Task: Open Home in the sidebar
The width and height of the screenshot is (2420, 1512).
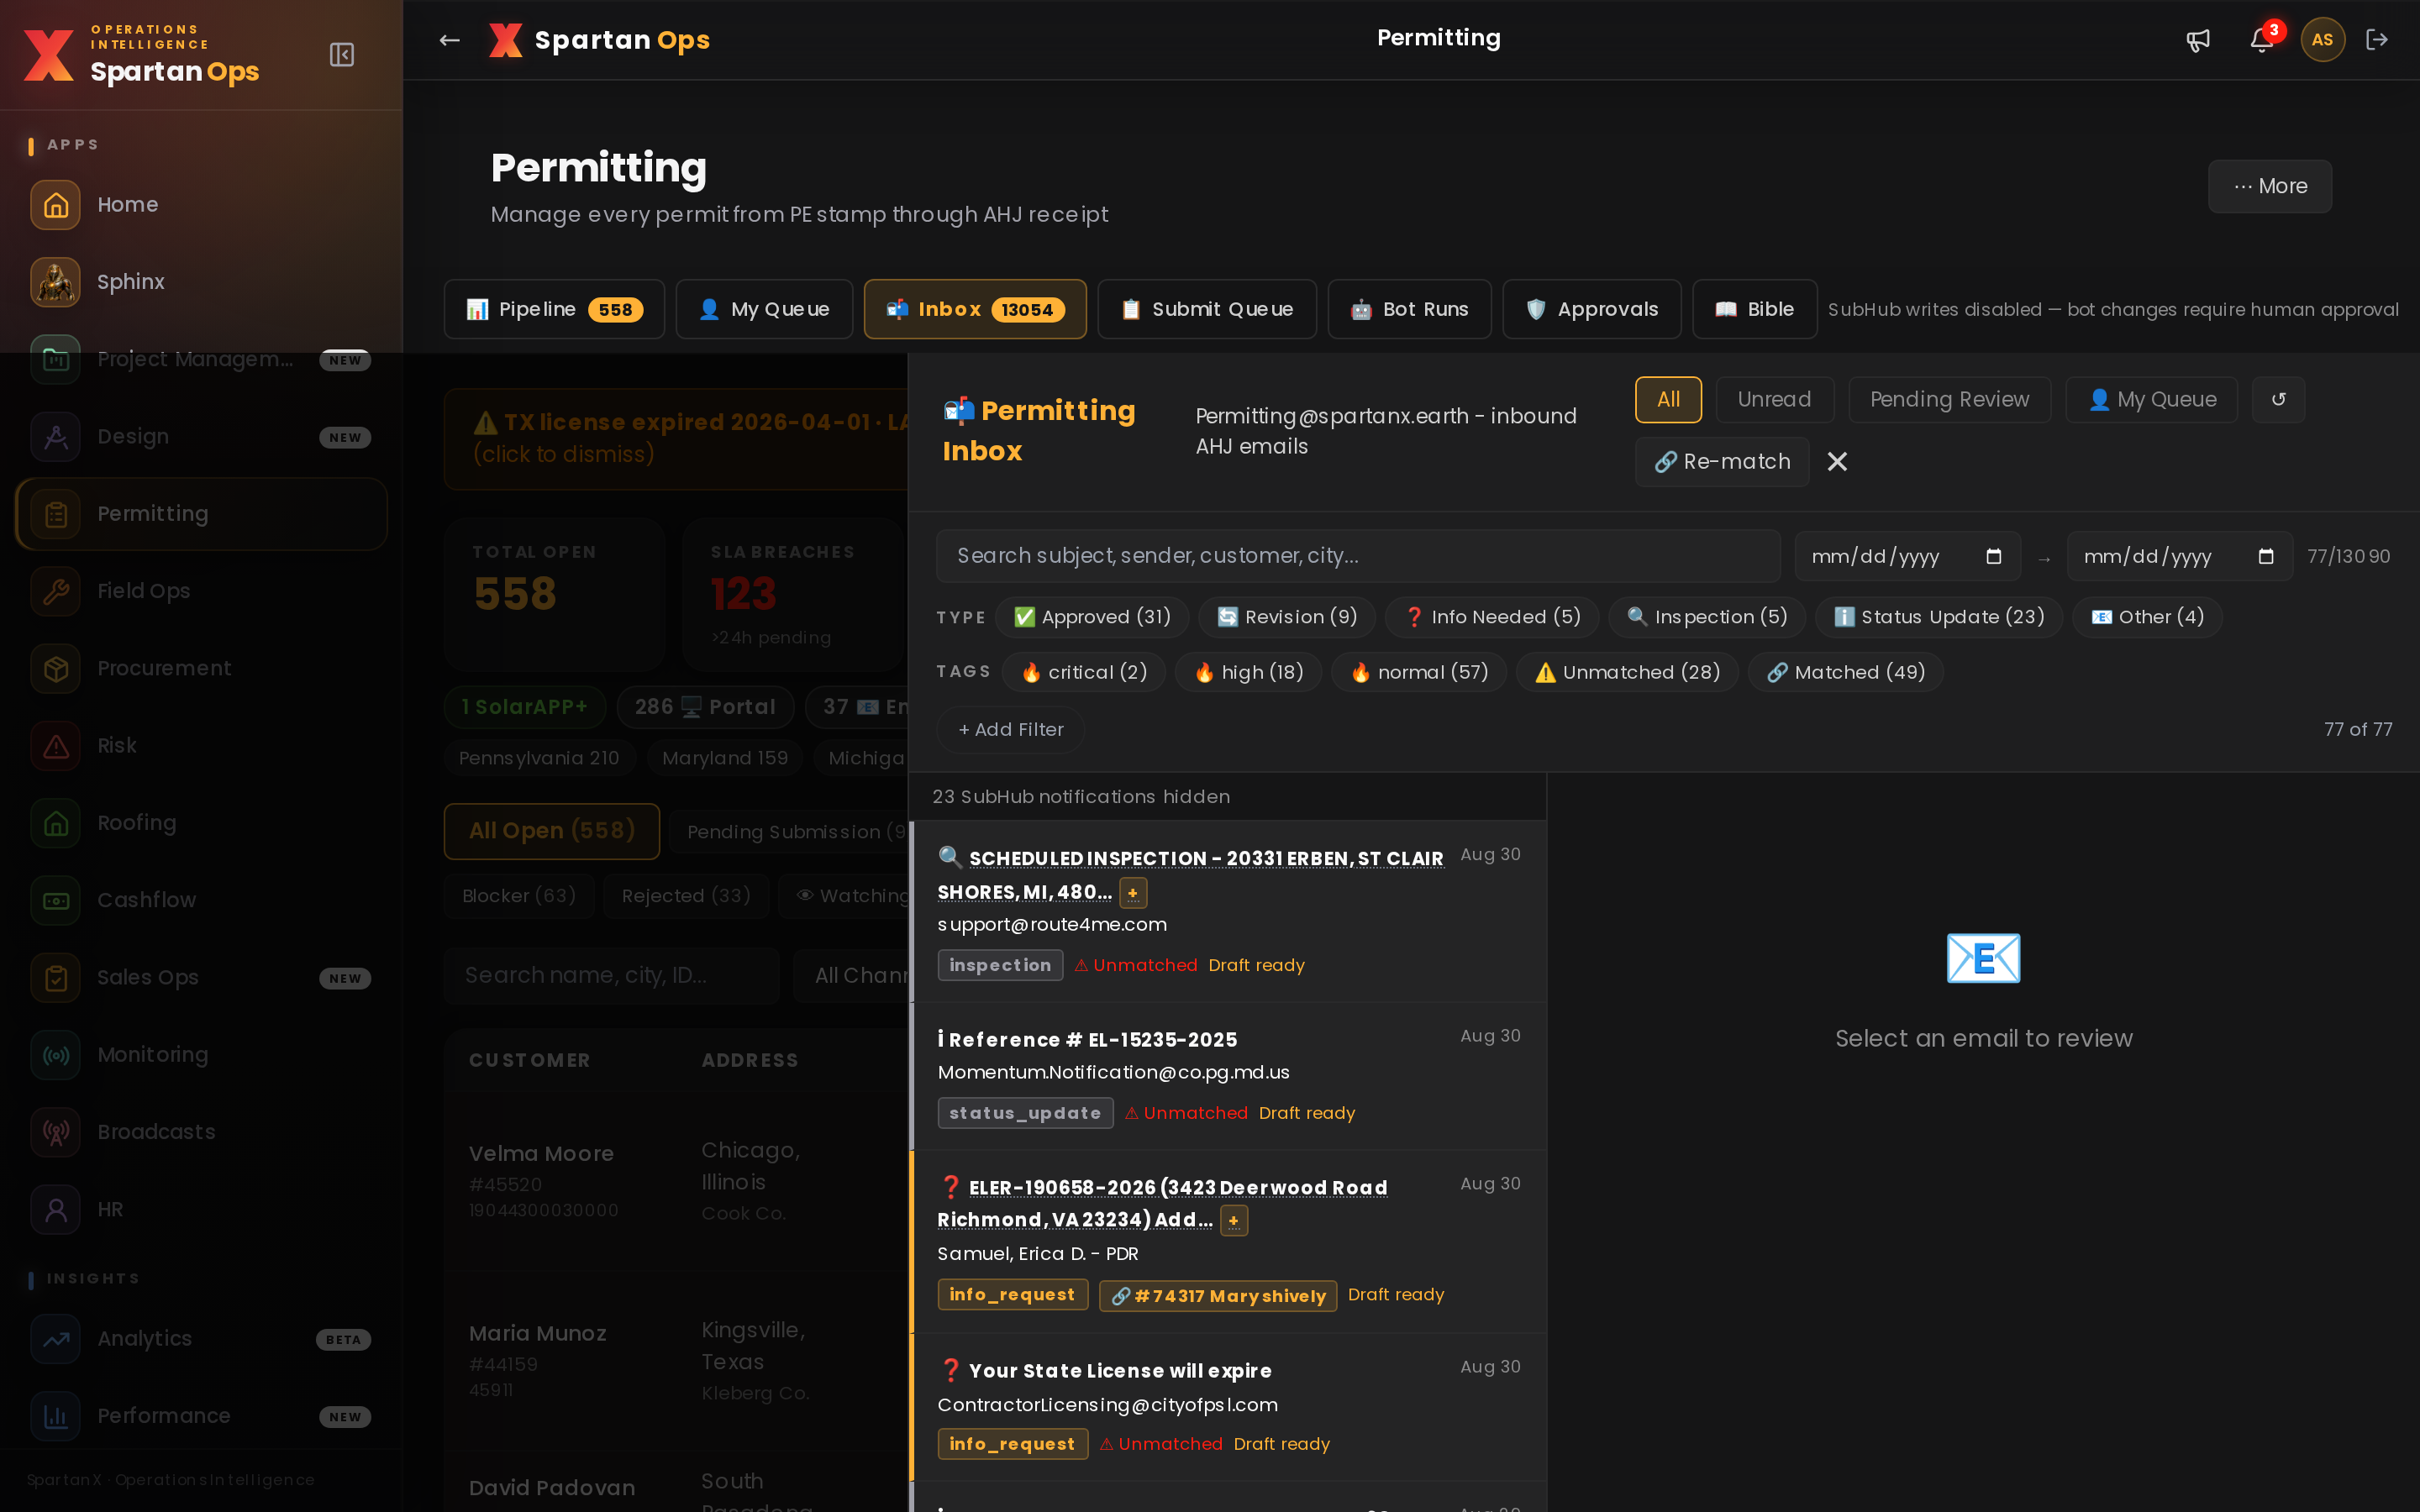Action: tap(201, 205)
